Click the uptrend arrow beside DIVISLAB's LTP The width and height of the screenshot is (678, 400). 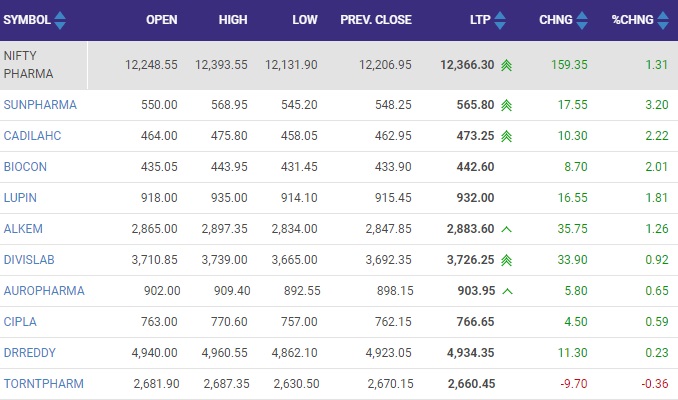(506, 260)
